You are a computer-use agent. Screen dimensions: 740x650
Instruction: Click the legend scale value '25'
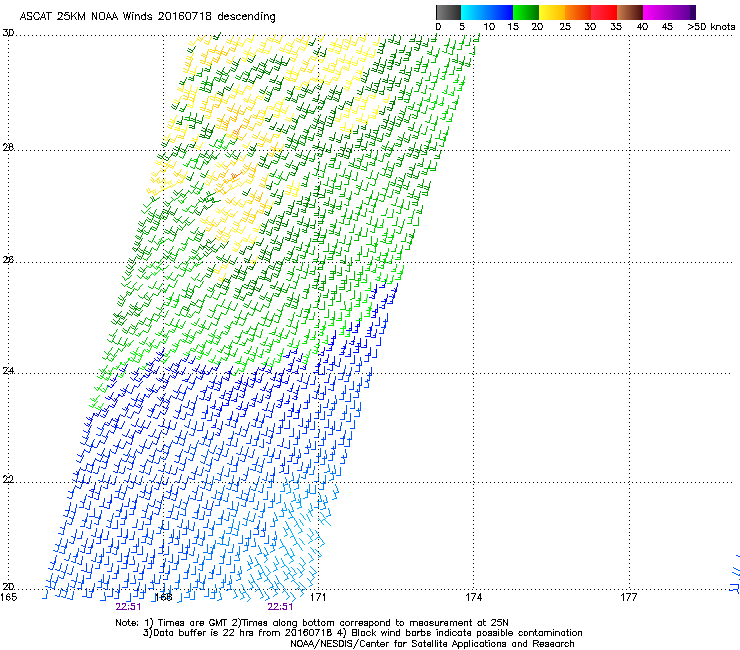click(565, 27)
